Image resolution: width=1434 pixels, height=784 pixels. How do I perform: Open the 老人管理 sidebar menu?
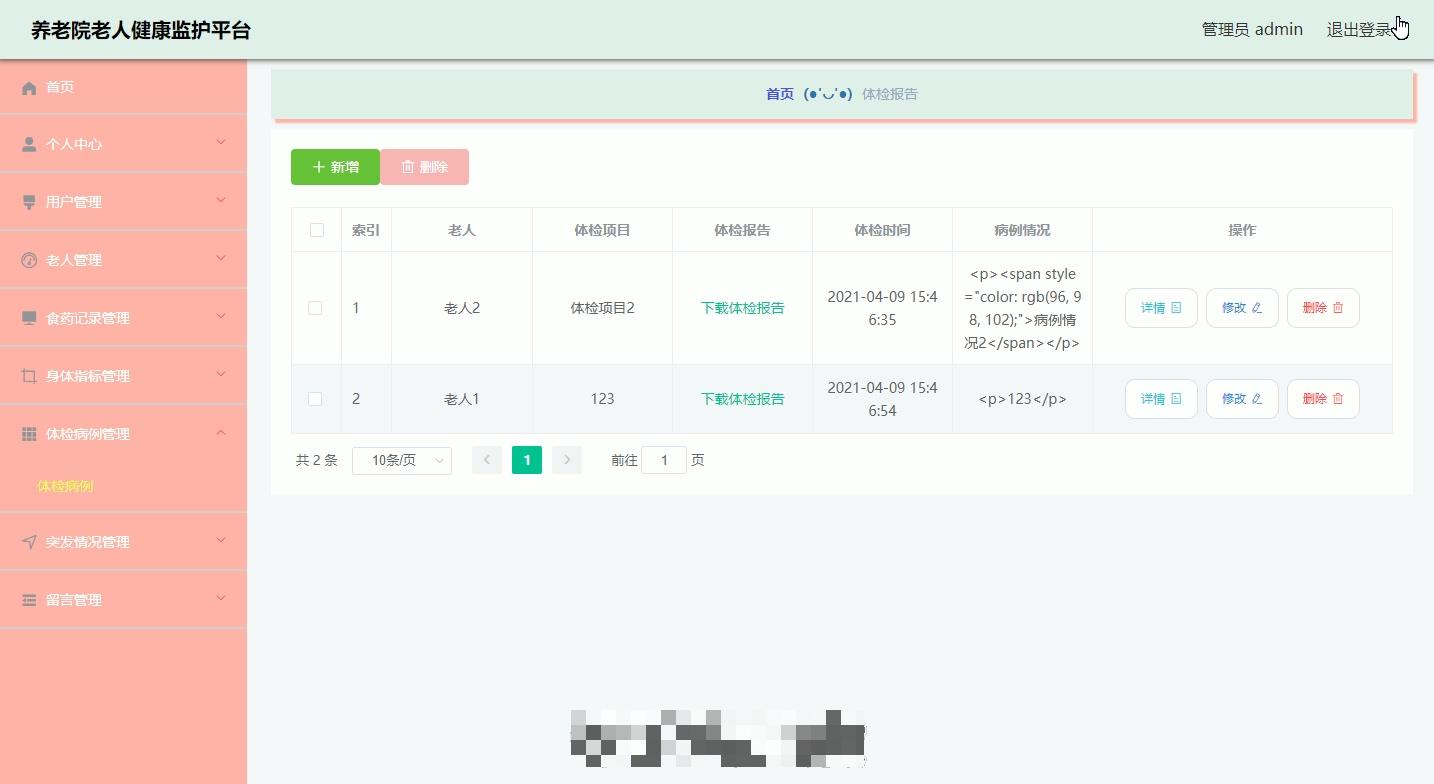pyautogui.click(x=123, y=260)
